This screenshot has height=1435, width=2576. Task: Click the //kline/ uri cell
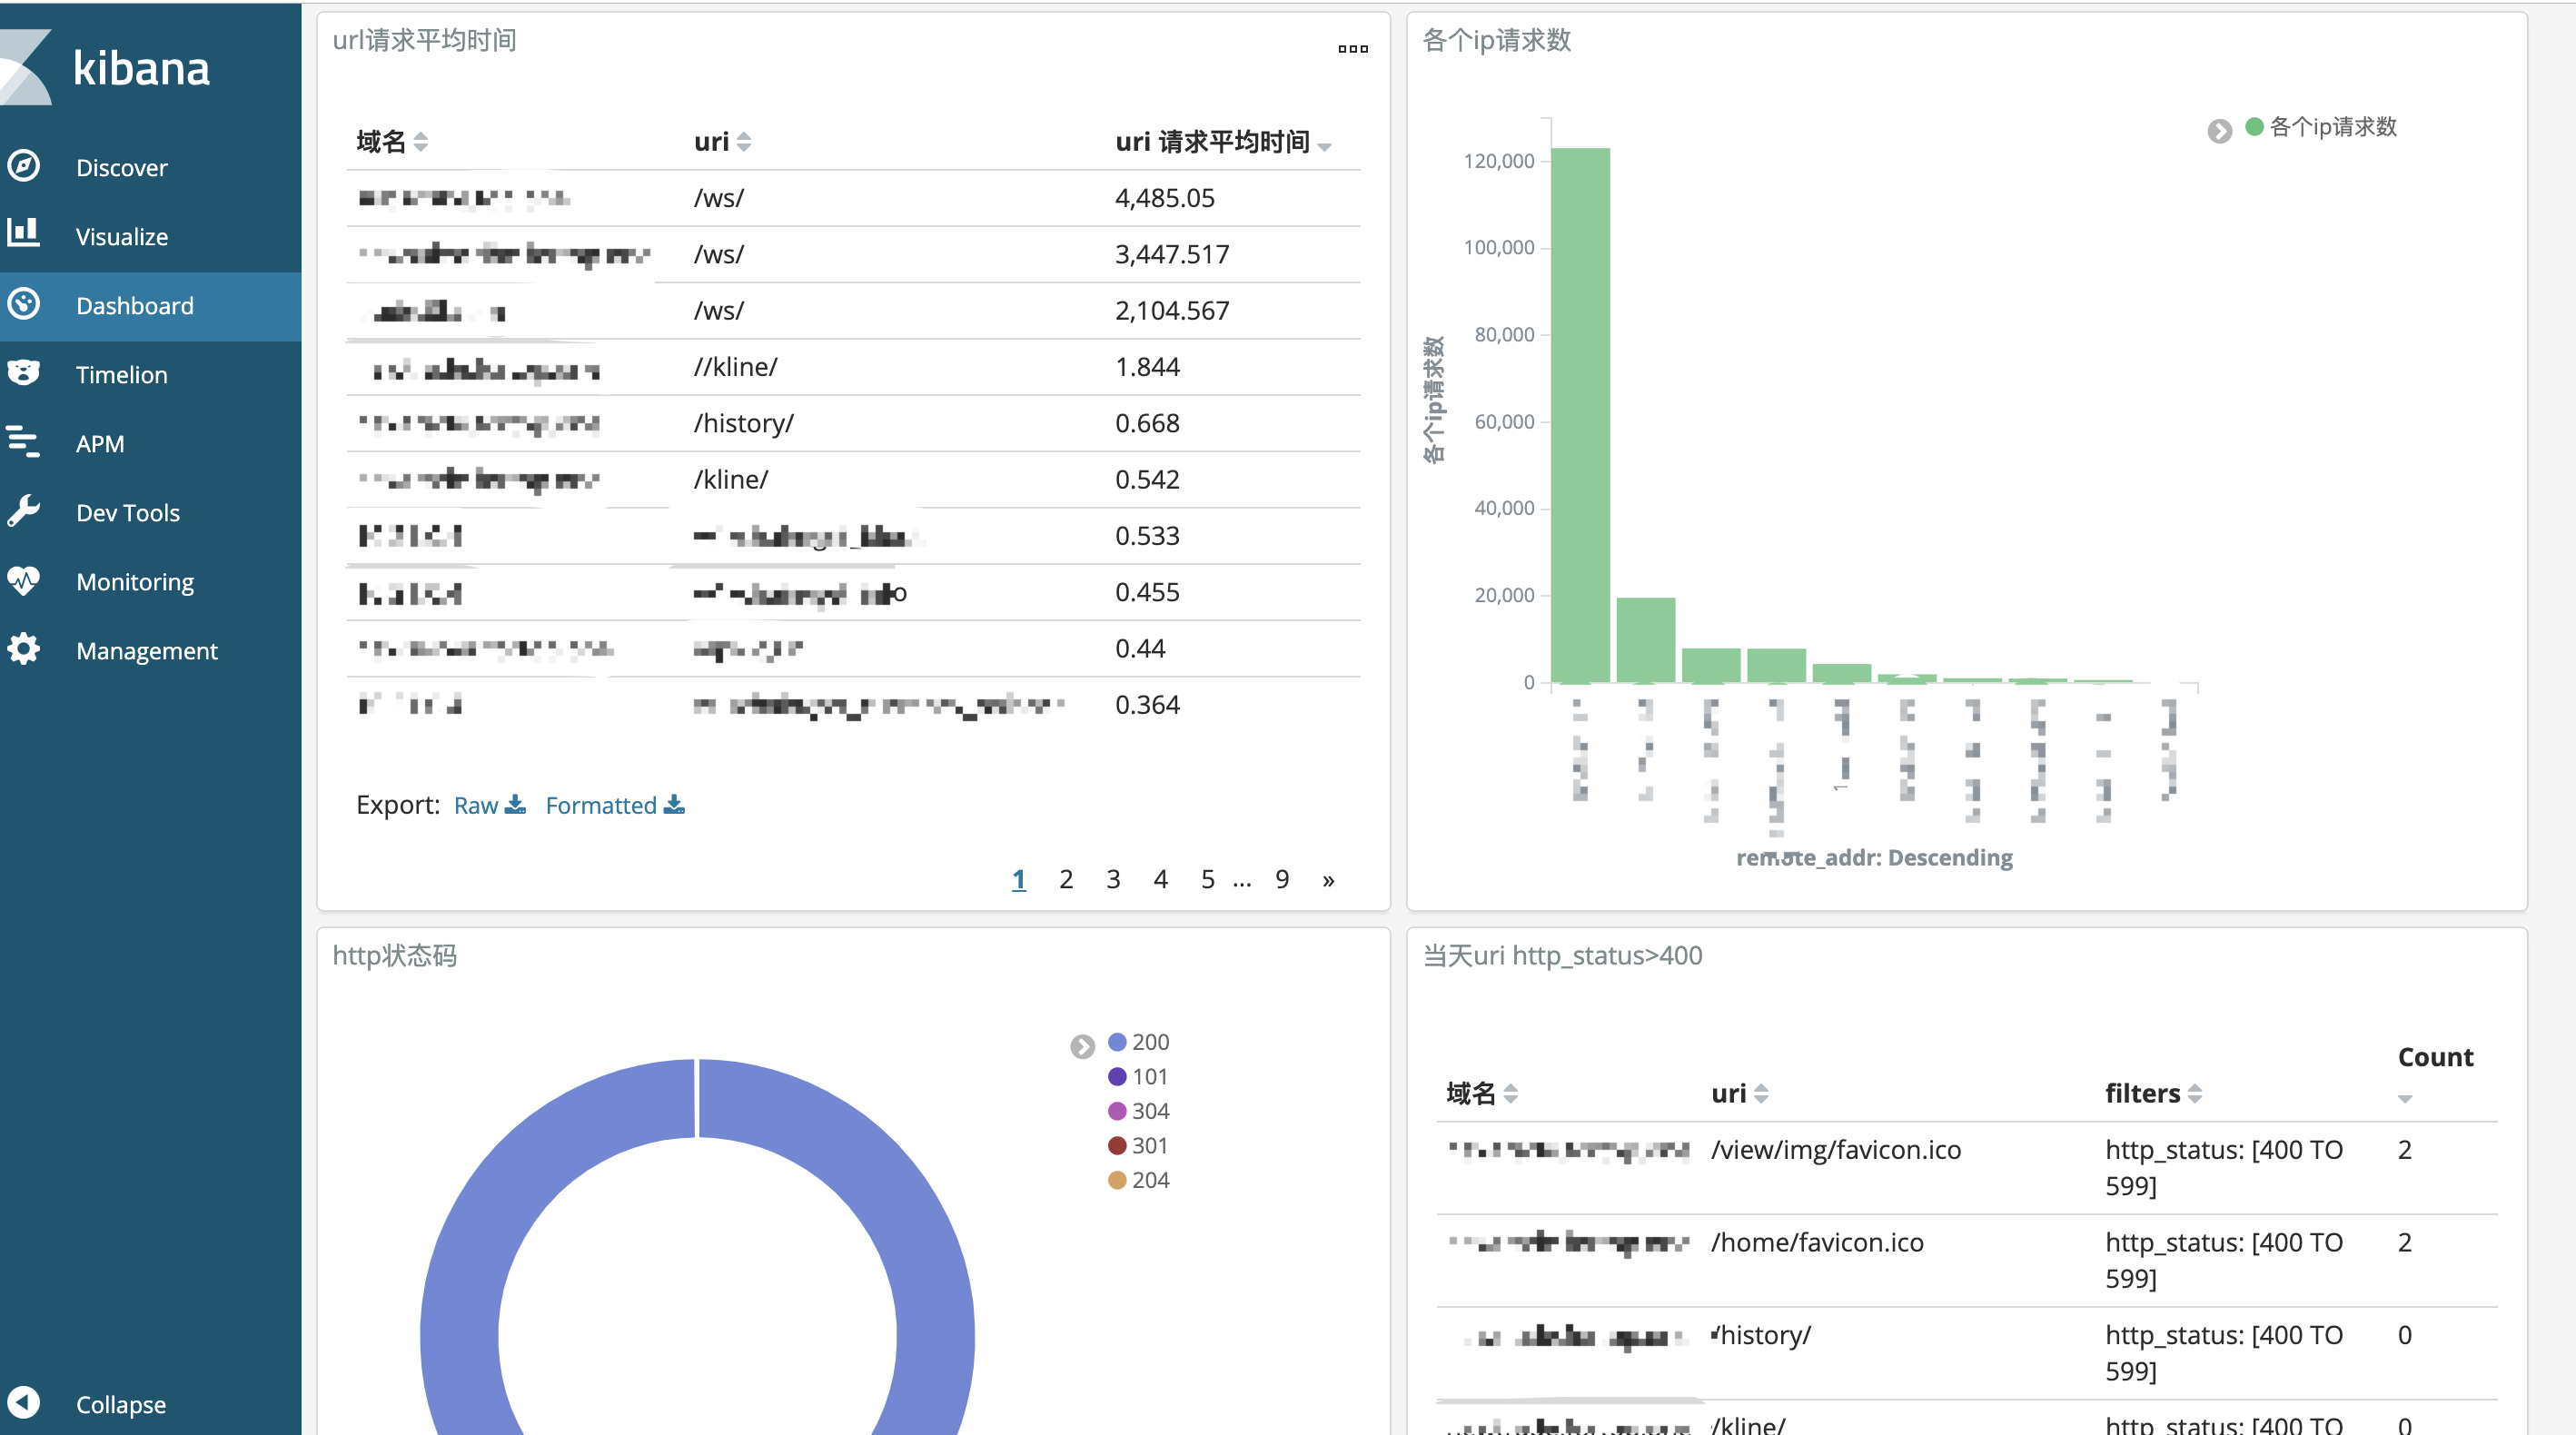[735, 367]
